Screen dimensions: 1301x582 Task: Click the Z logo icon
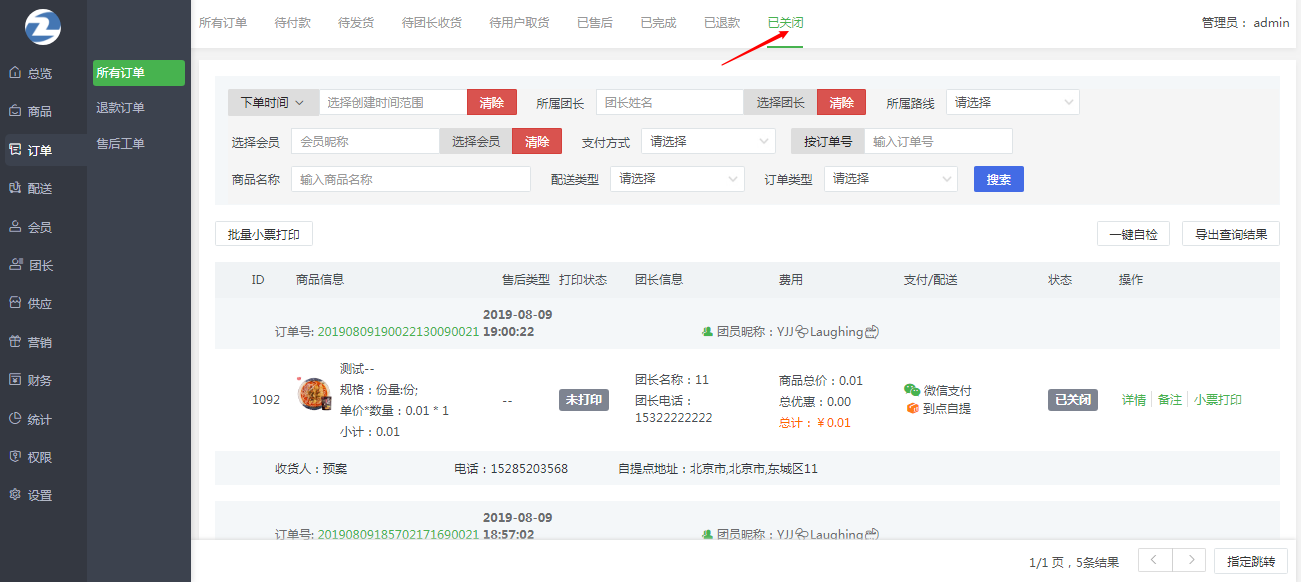(x=43, y=27)
